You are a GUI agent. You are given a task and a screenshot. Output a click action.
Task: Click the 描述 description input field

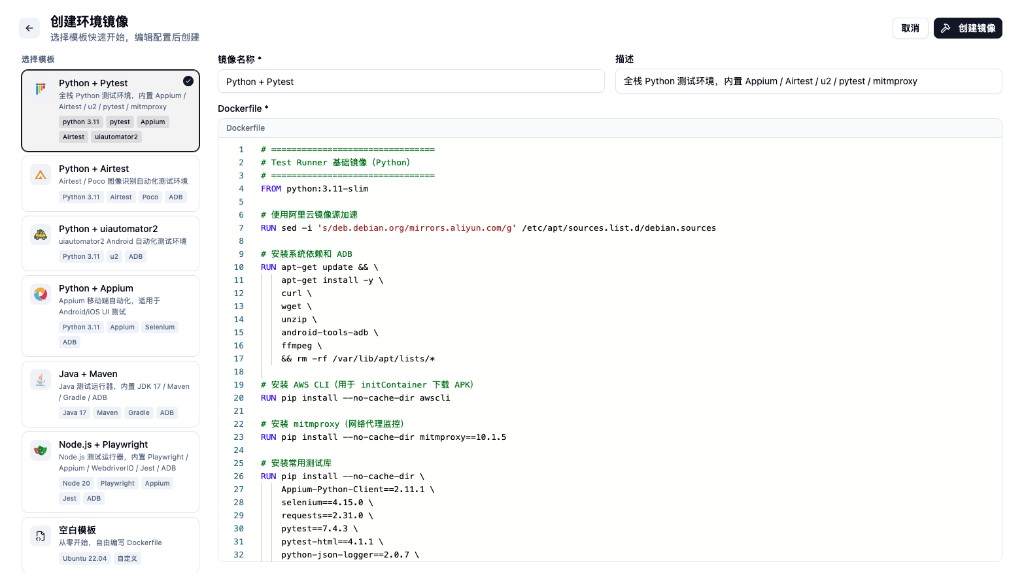(808, 80)
